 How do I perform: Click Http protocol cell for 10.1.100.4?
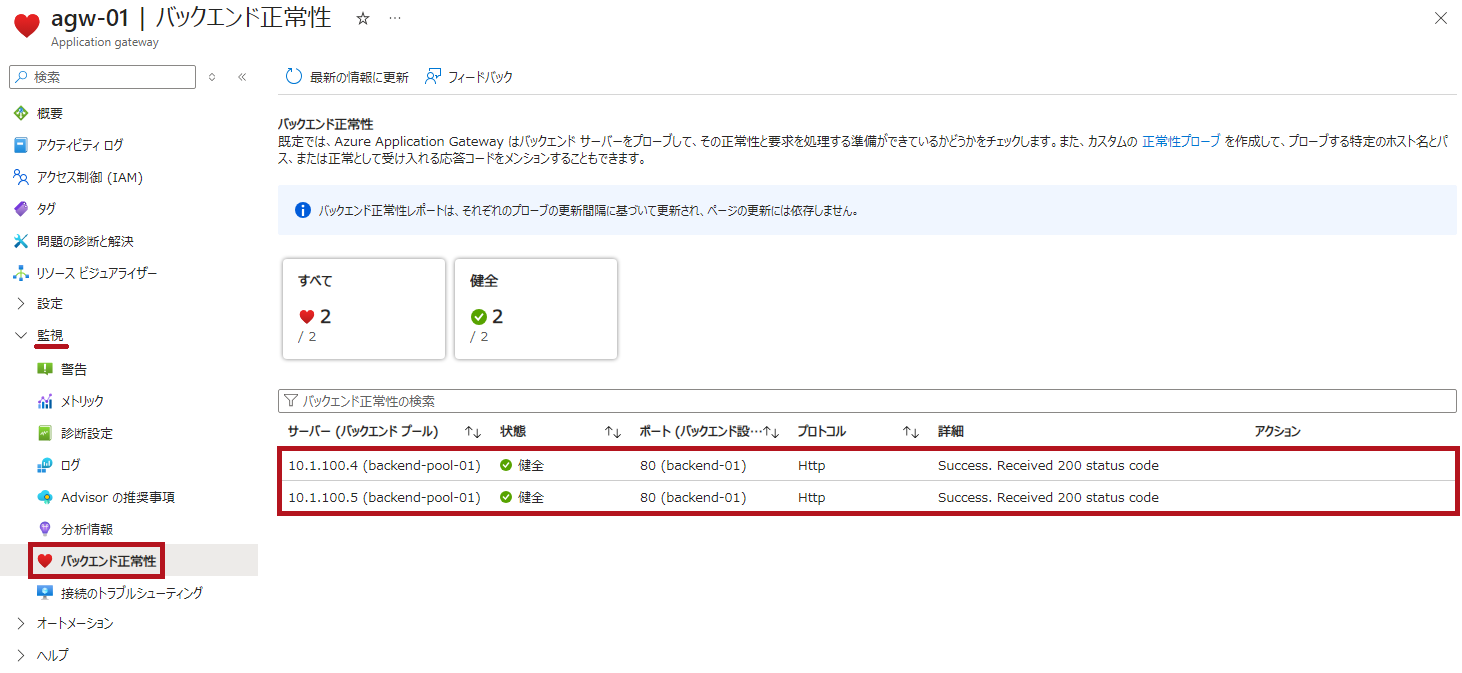point(812,466)
